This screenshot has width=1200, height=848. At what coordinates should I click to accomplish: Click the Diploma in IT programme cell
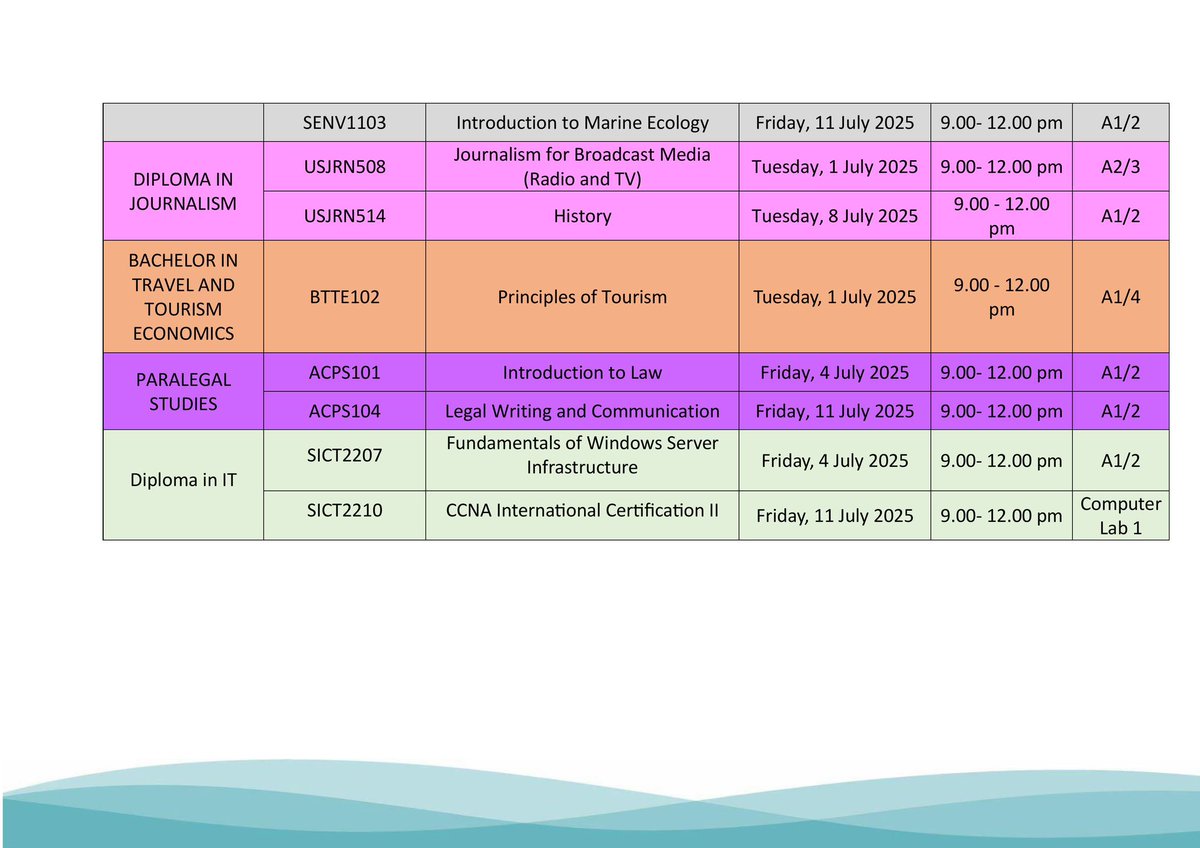(x=184, y=485)
